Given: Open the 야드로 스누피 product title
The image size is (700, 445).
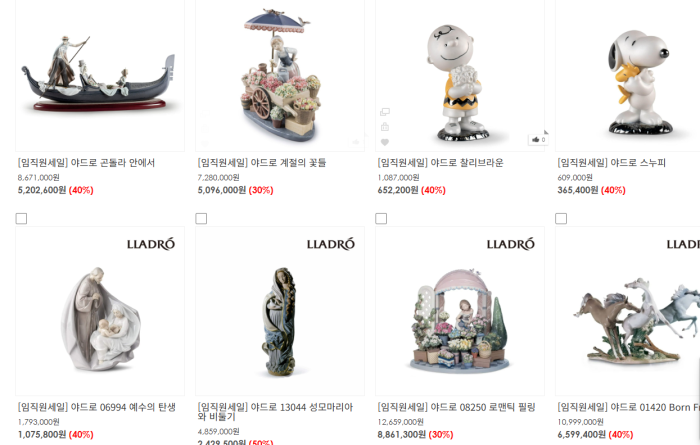Looking at the screenshot, I should click(611, 163).
